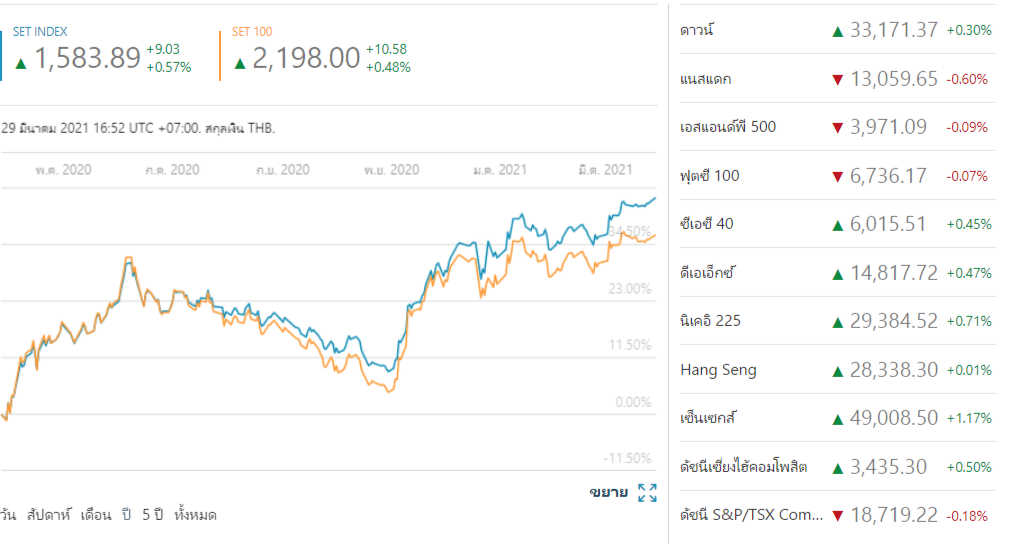This screenshot has width=1010, height=551.
Task: Click the expand chart fullscreen icon
Action: [x=647, y=492]
